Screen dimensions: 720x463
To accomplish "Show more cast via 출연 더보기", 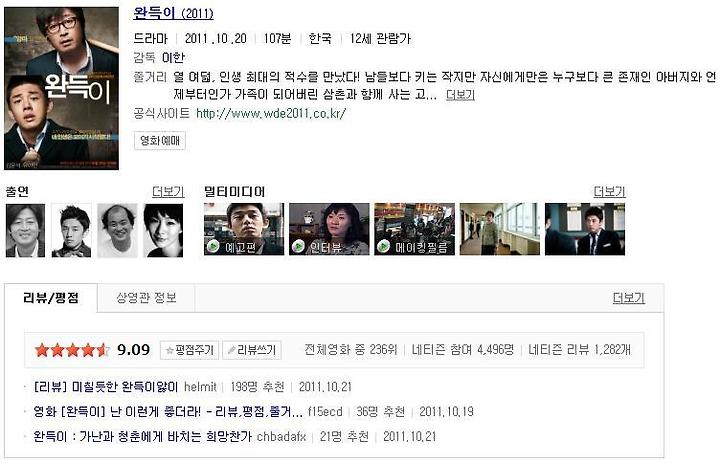I will point(168,192).
